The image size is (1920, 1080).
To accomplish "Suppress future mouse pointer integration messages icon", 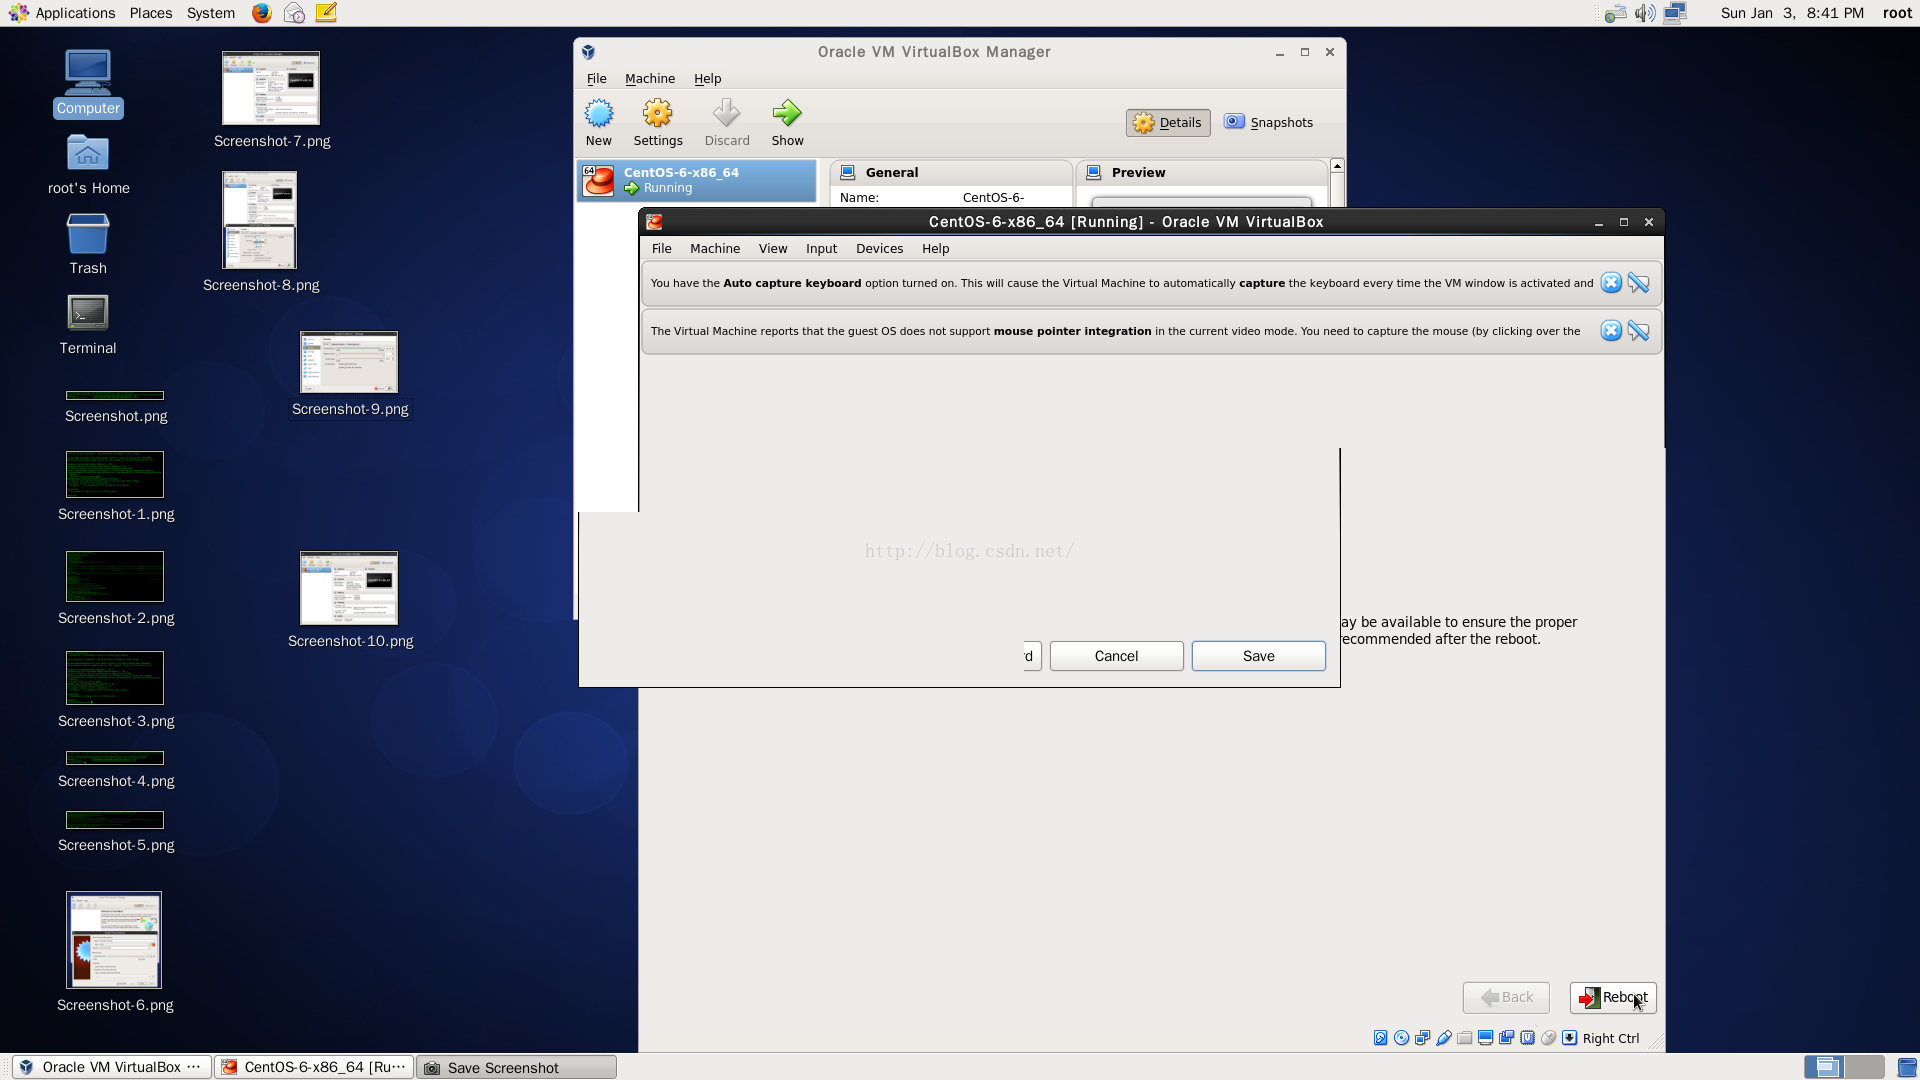I will pos(1638,331).
